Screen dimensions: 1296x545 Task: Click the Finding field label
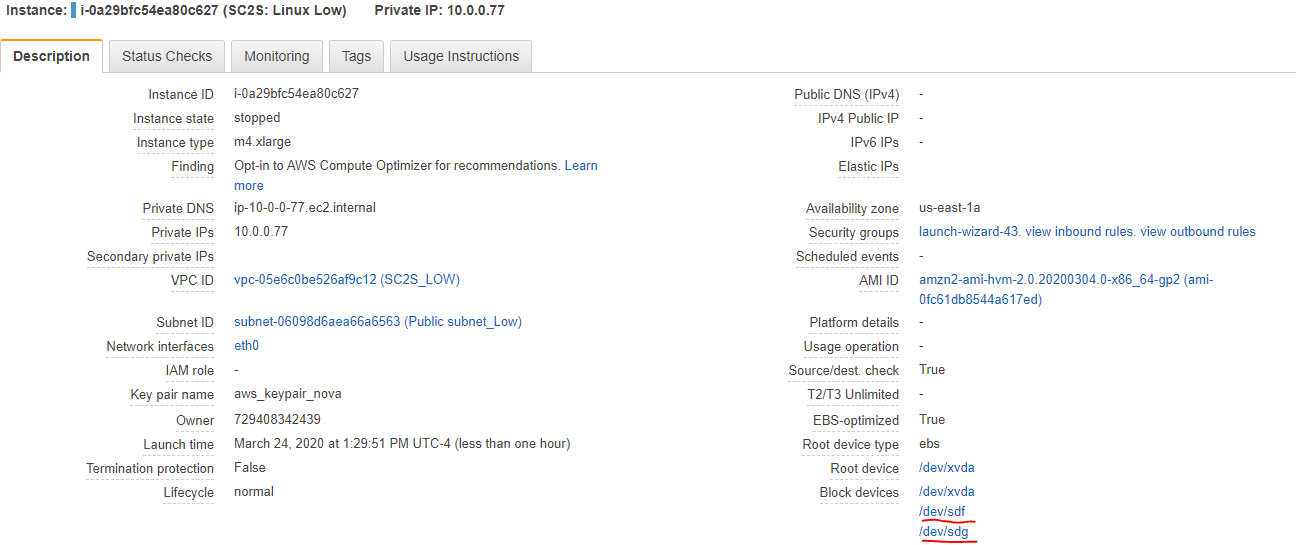[x=192, y=167]
